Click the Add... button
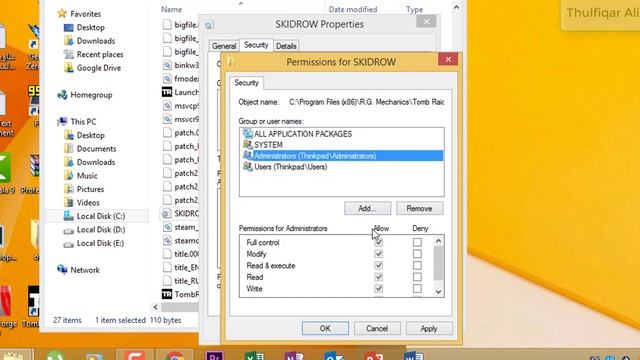The height and width of the screenshot is (360, 640). pyautogui.click(x=367, y=208)
